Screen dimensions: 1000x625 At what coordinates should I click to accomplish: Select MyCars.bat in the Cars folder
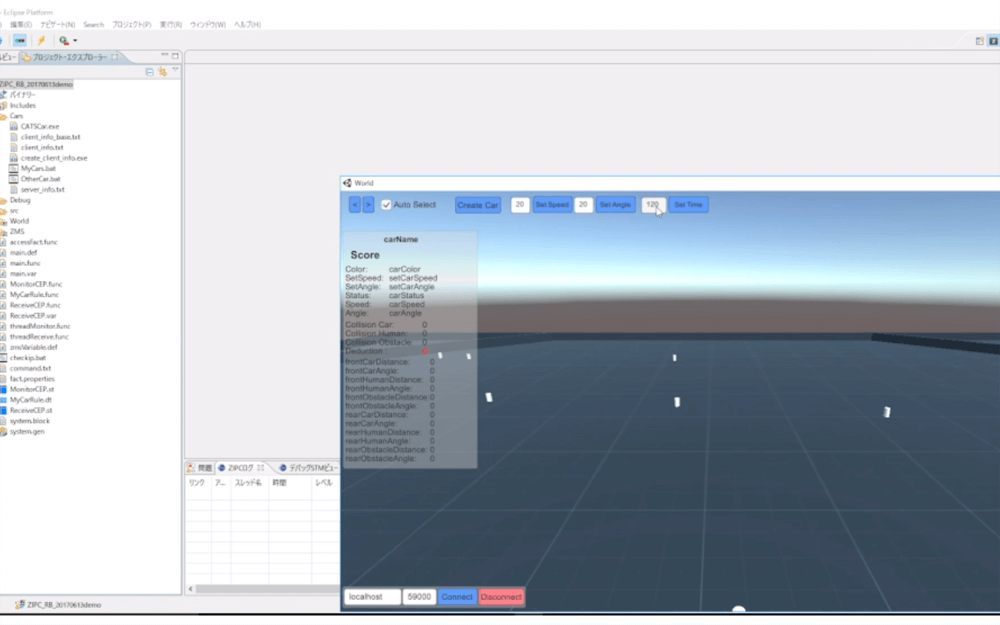tap(38, 168)
